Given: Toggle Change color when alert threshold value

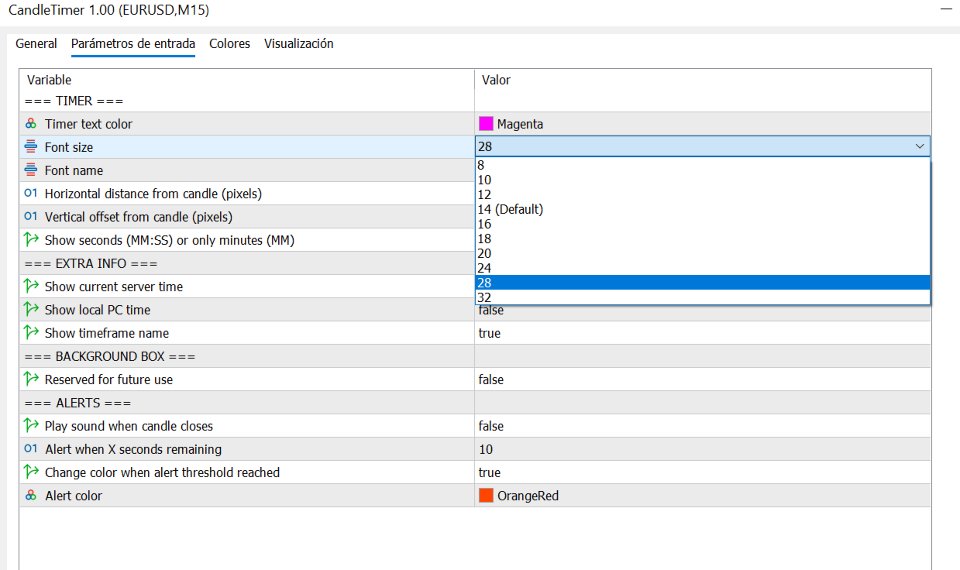Looking at the screenshot, I should pyautogui.click(x=489, y=473).
